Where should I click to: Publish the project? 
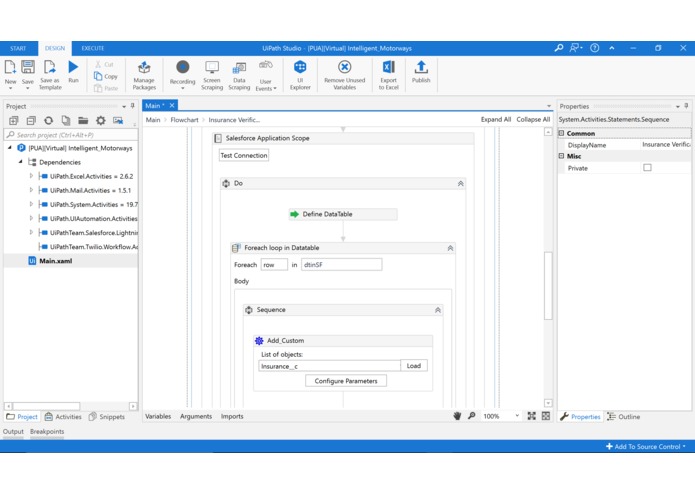click(421, 72)
